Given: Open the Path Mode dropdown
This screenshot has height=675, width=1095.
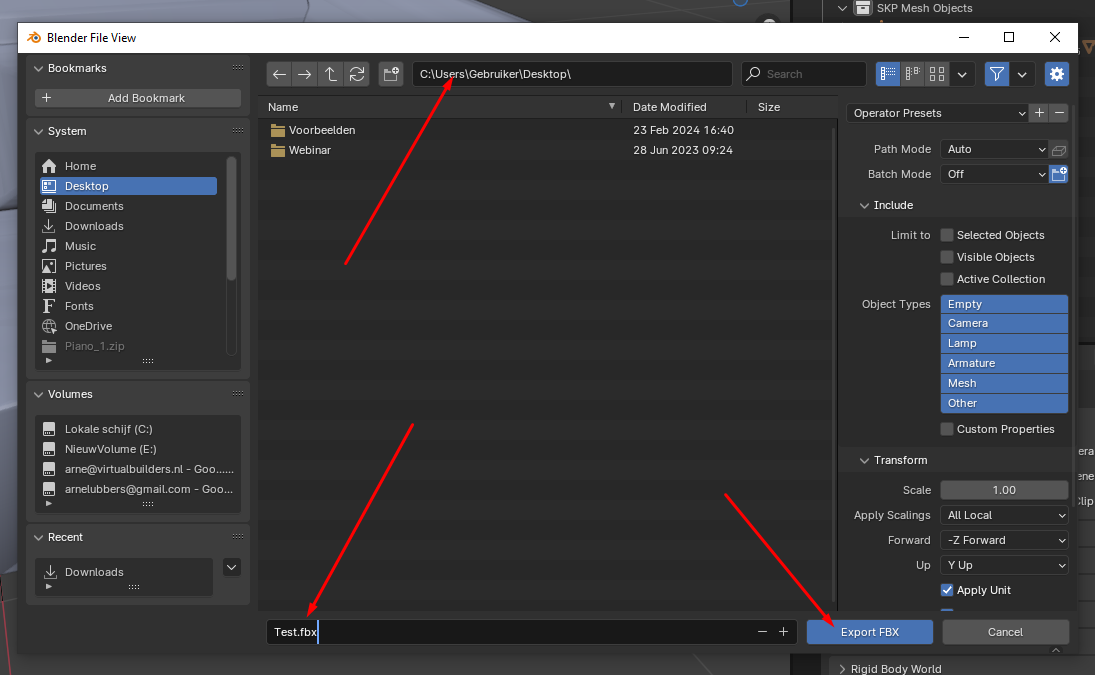Looking at the screenshot, I should [x=994, y=149].
